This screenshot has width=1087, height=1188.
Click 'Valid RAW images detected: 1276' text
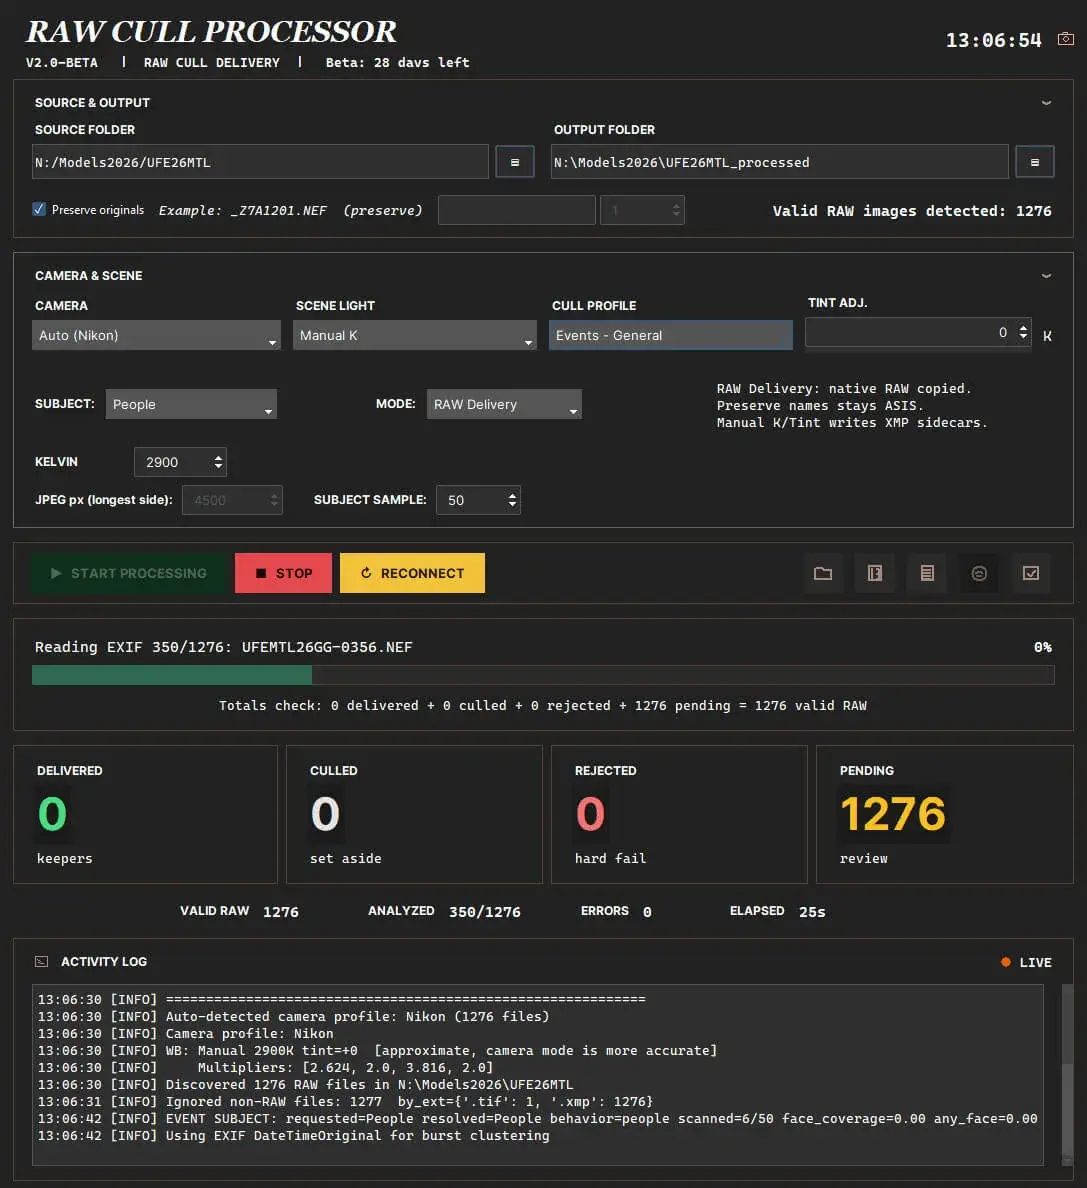pos(912,211)
